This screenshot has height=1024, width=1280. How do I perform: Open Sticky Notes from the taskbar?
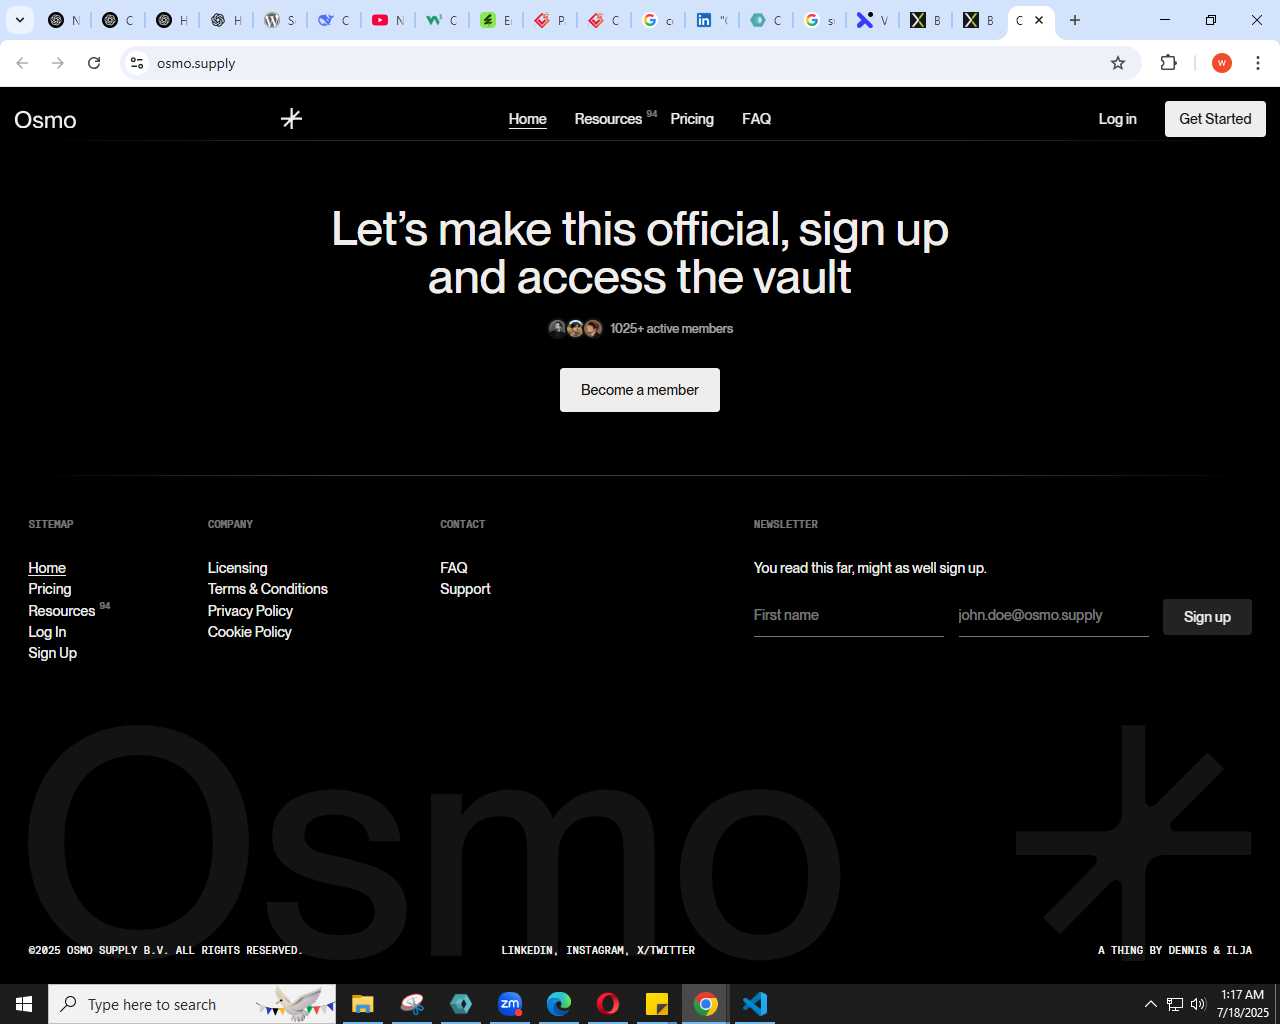657,1004
